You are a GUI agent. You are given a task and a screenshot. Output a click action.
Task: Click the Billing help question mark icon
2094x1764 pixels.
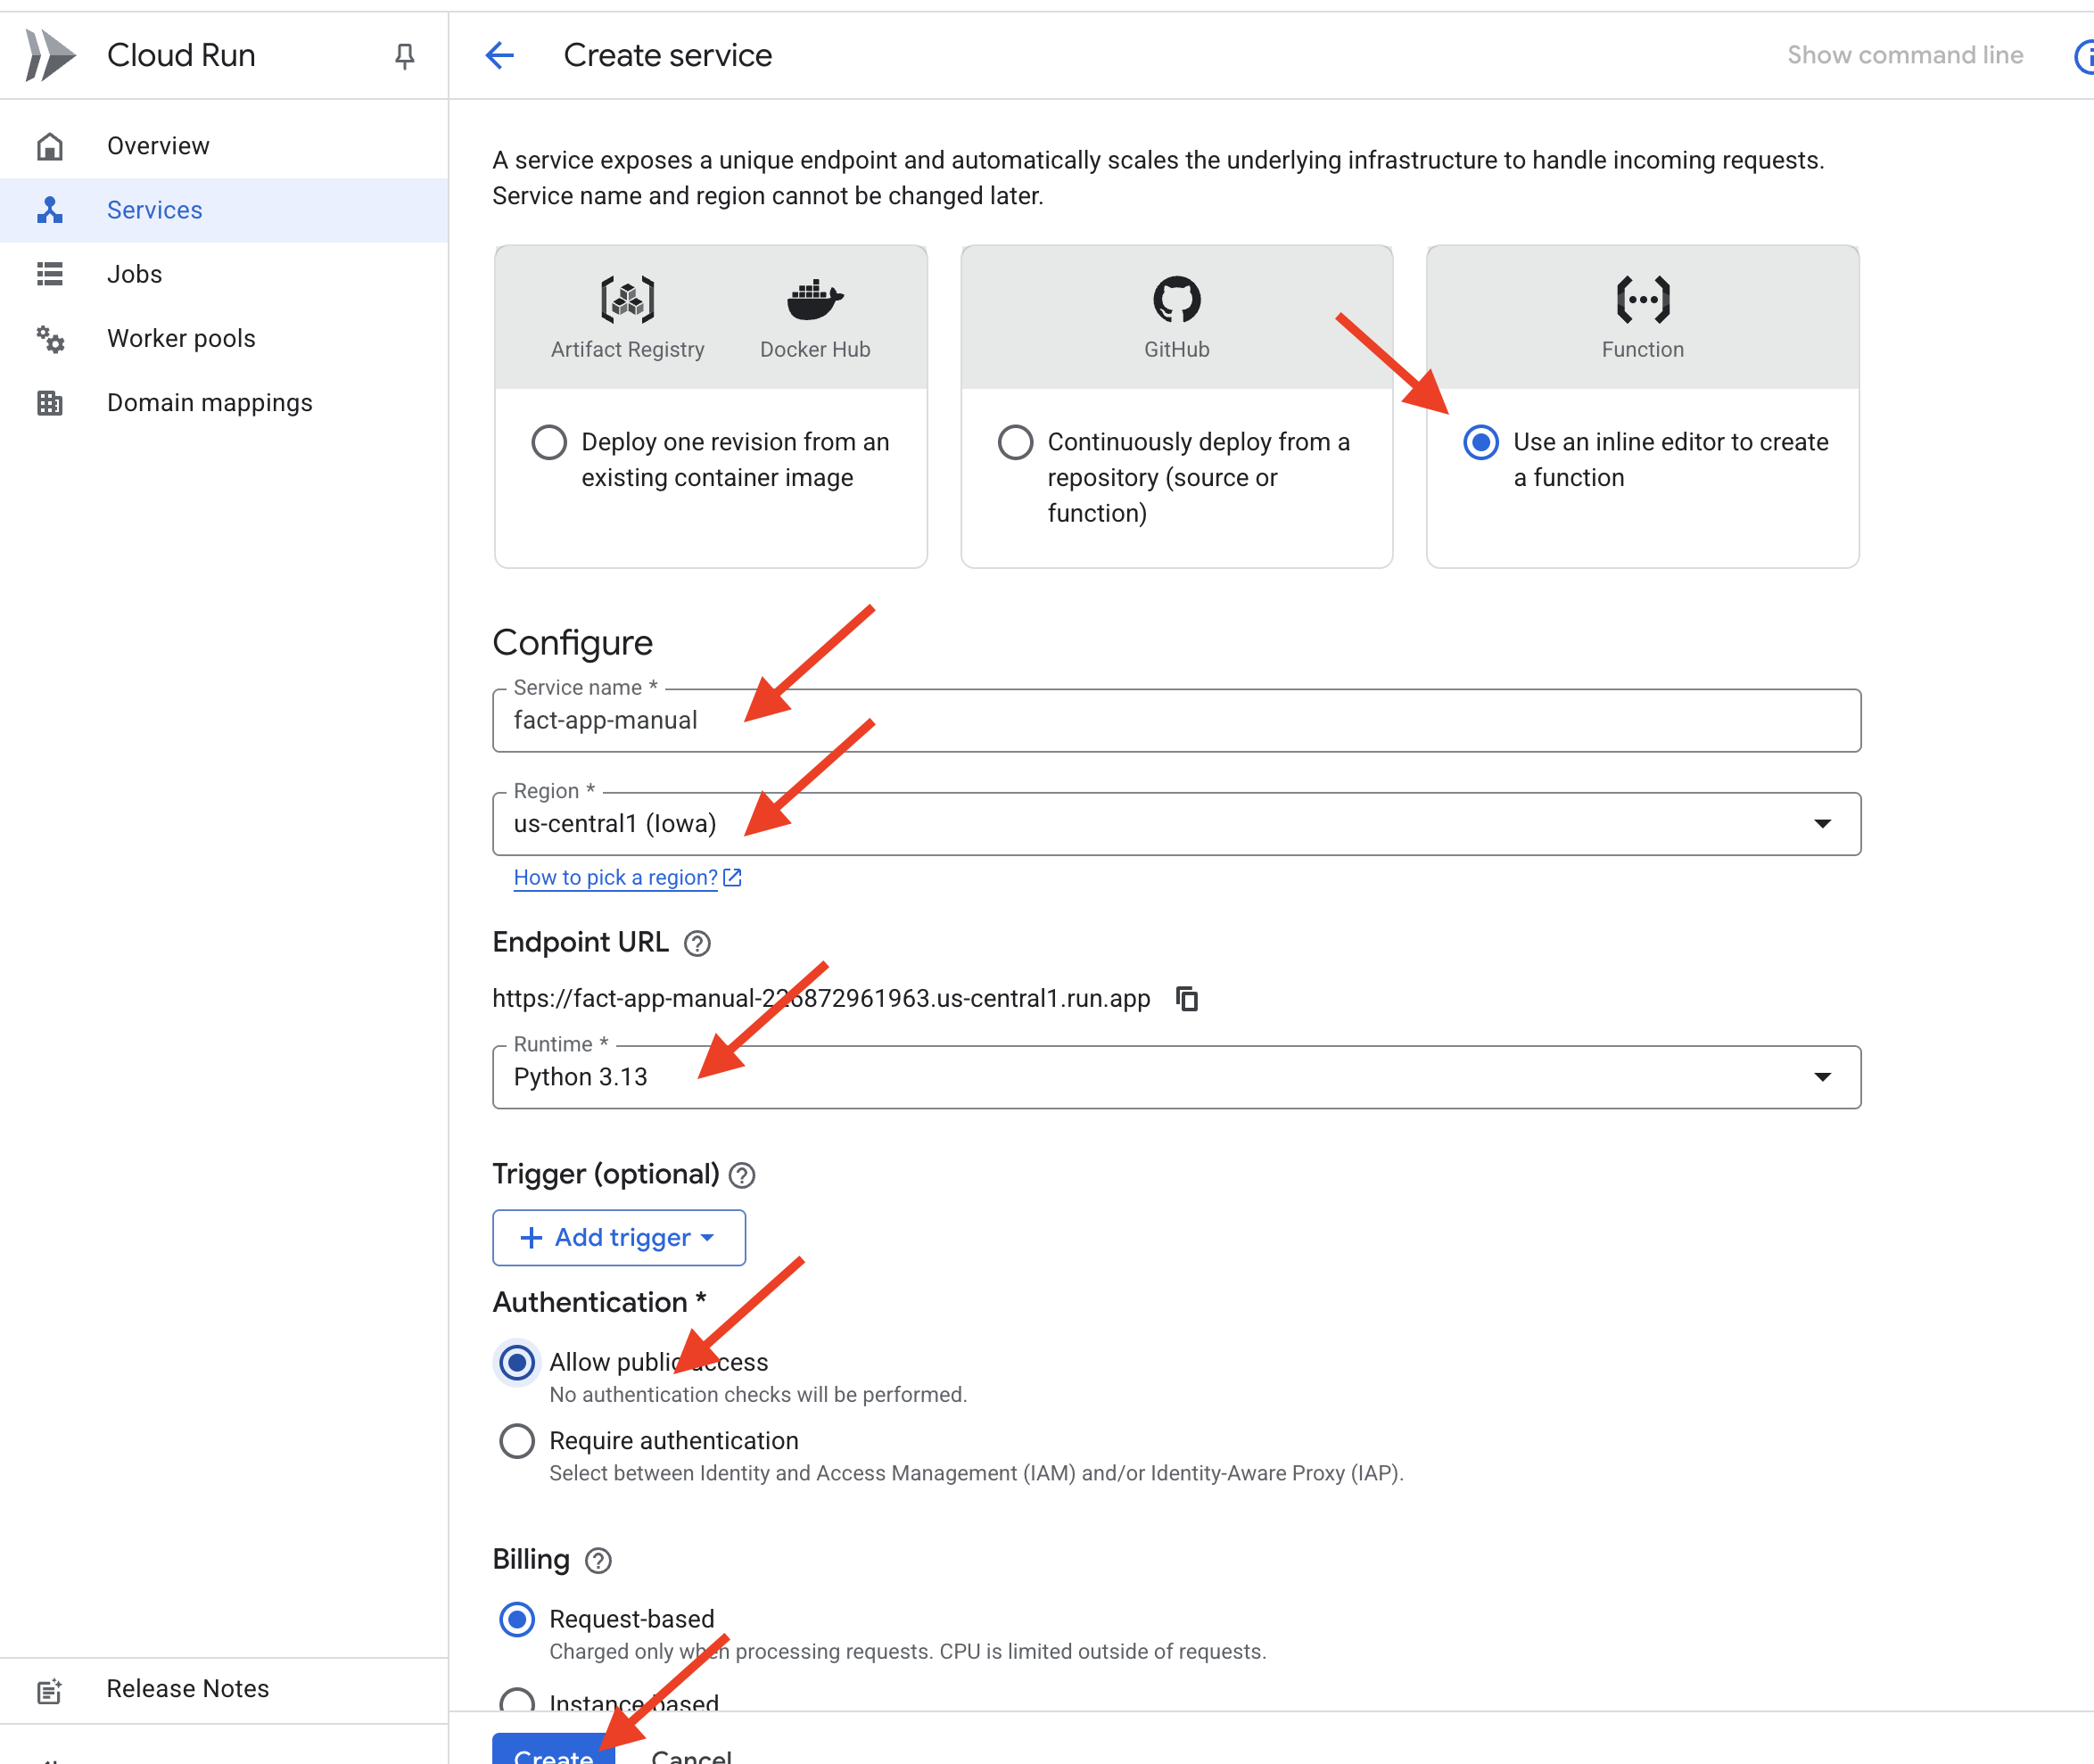tap(598, 1560)
